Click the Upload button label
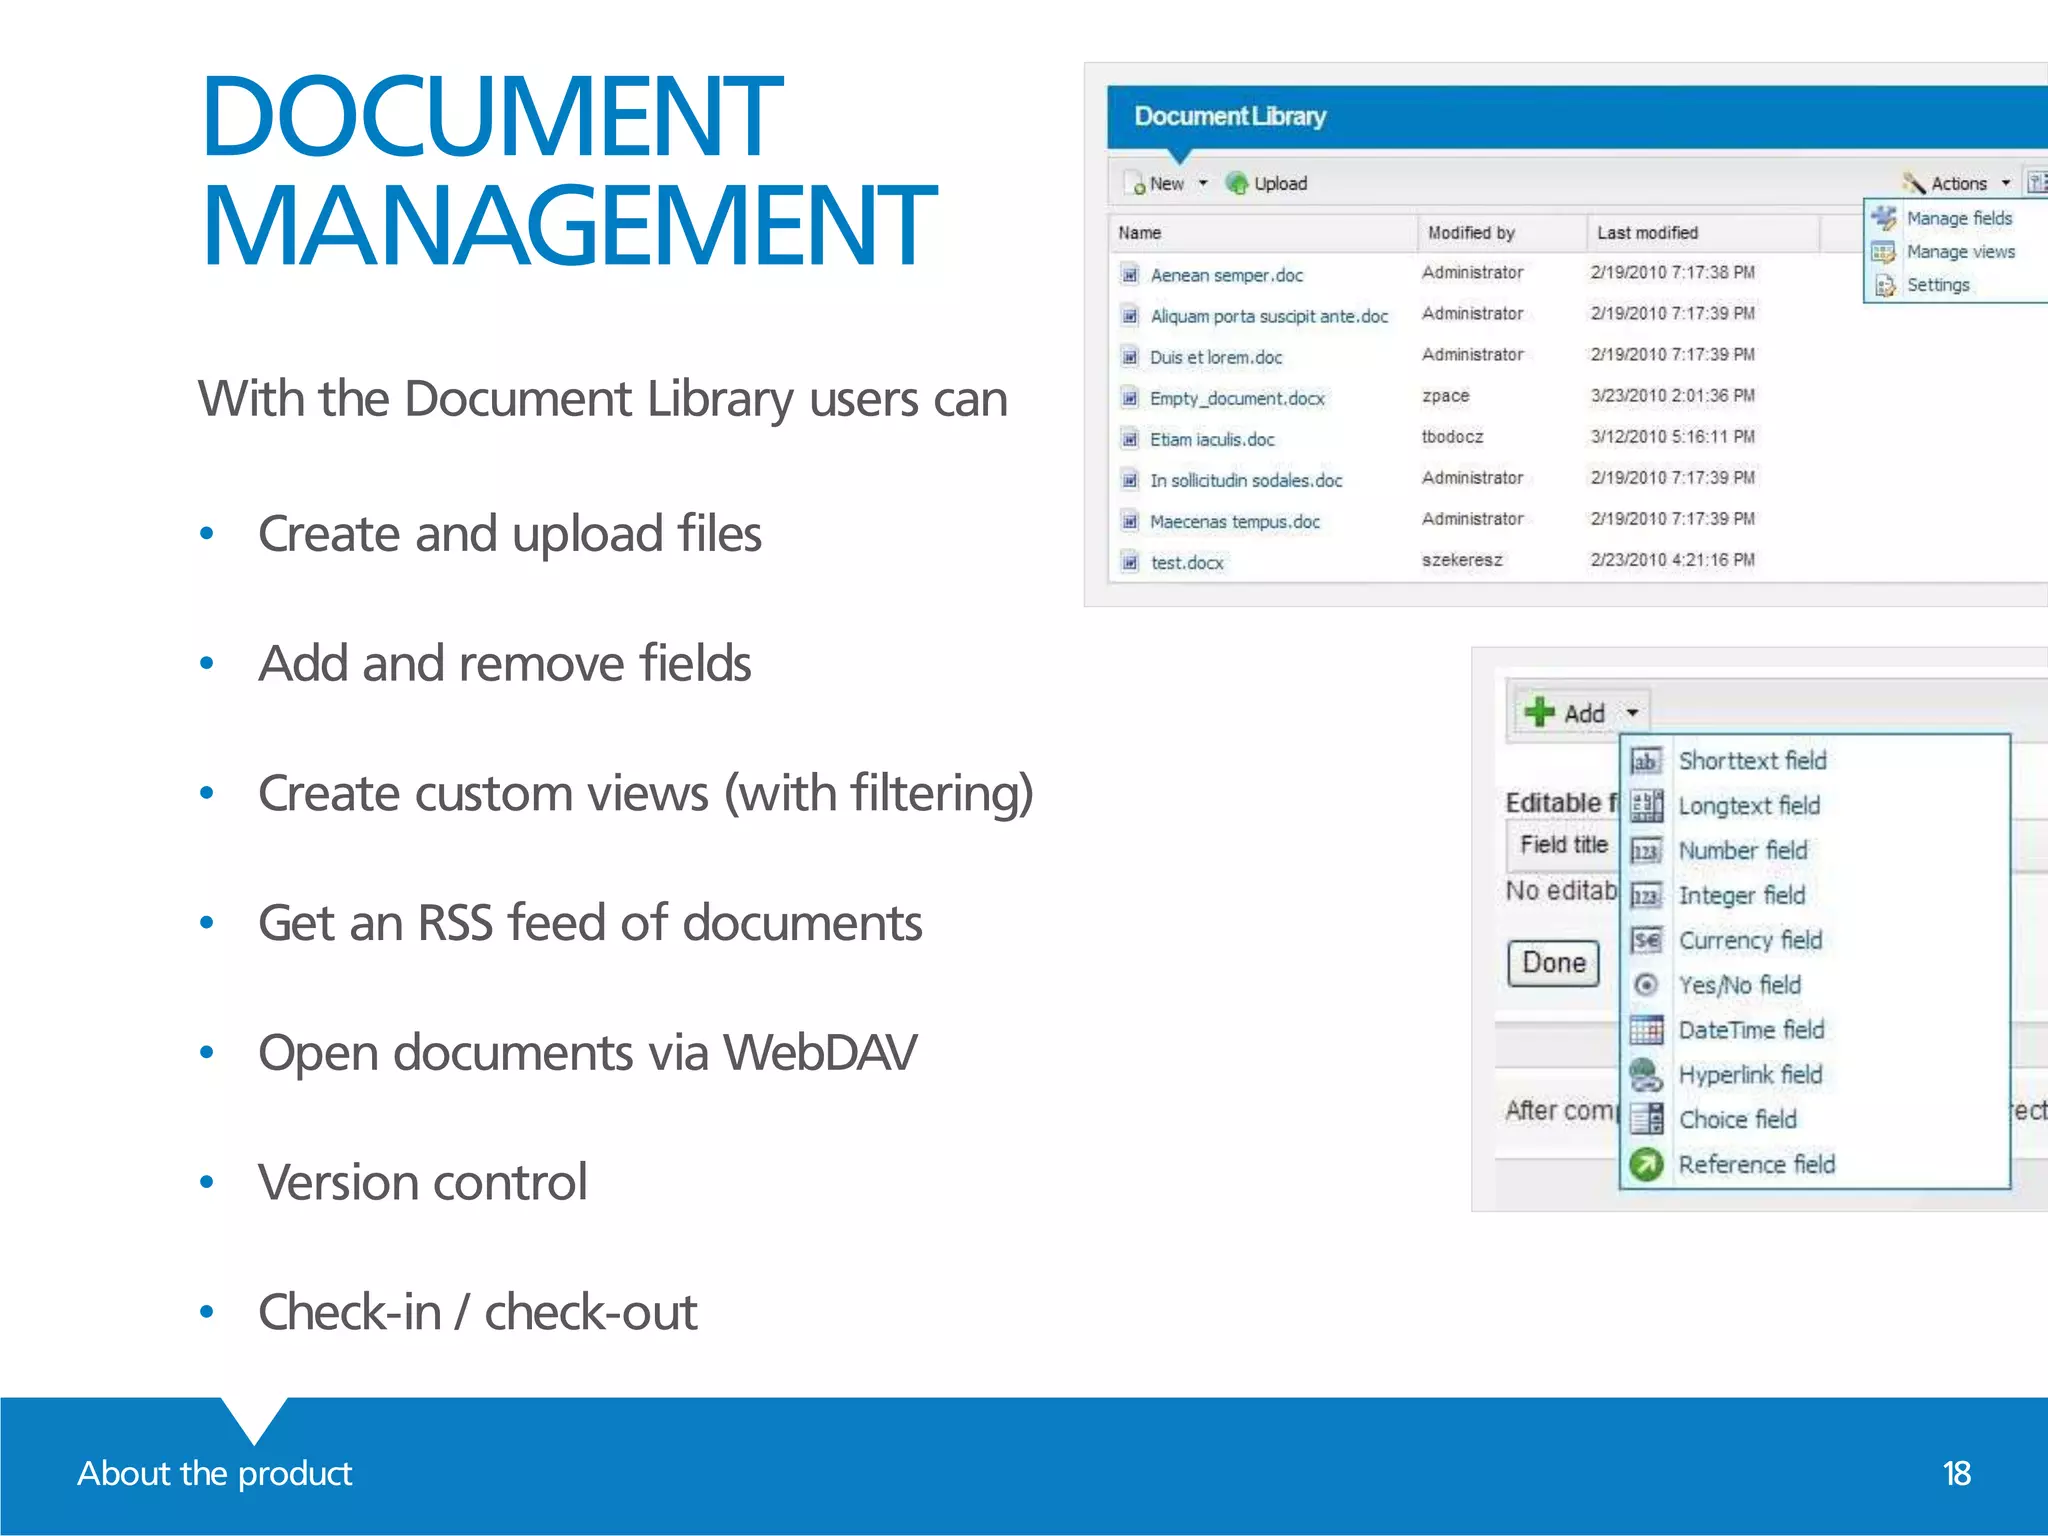 point(1281,184)
